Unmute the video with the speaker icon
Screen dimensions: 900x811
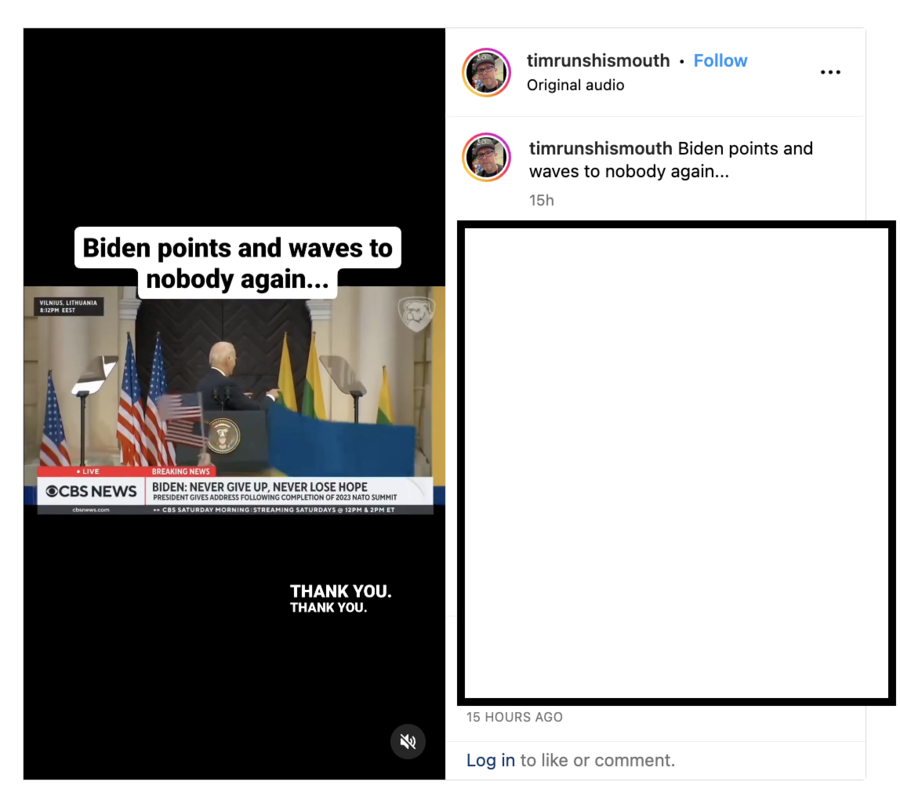408,741
